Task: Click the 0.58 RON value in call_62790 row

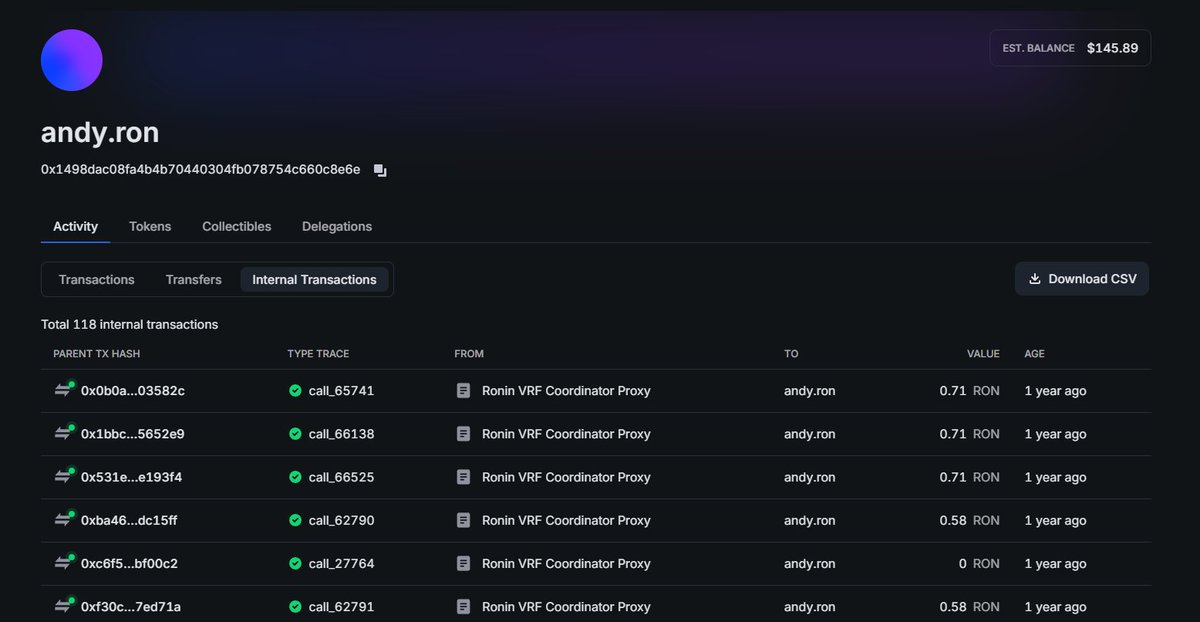Action: 969,520
